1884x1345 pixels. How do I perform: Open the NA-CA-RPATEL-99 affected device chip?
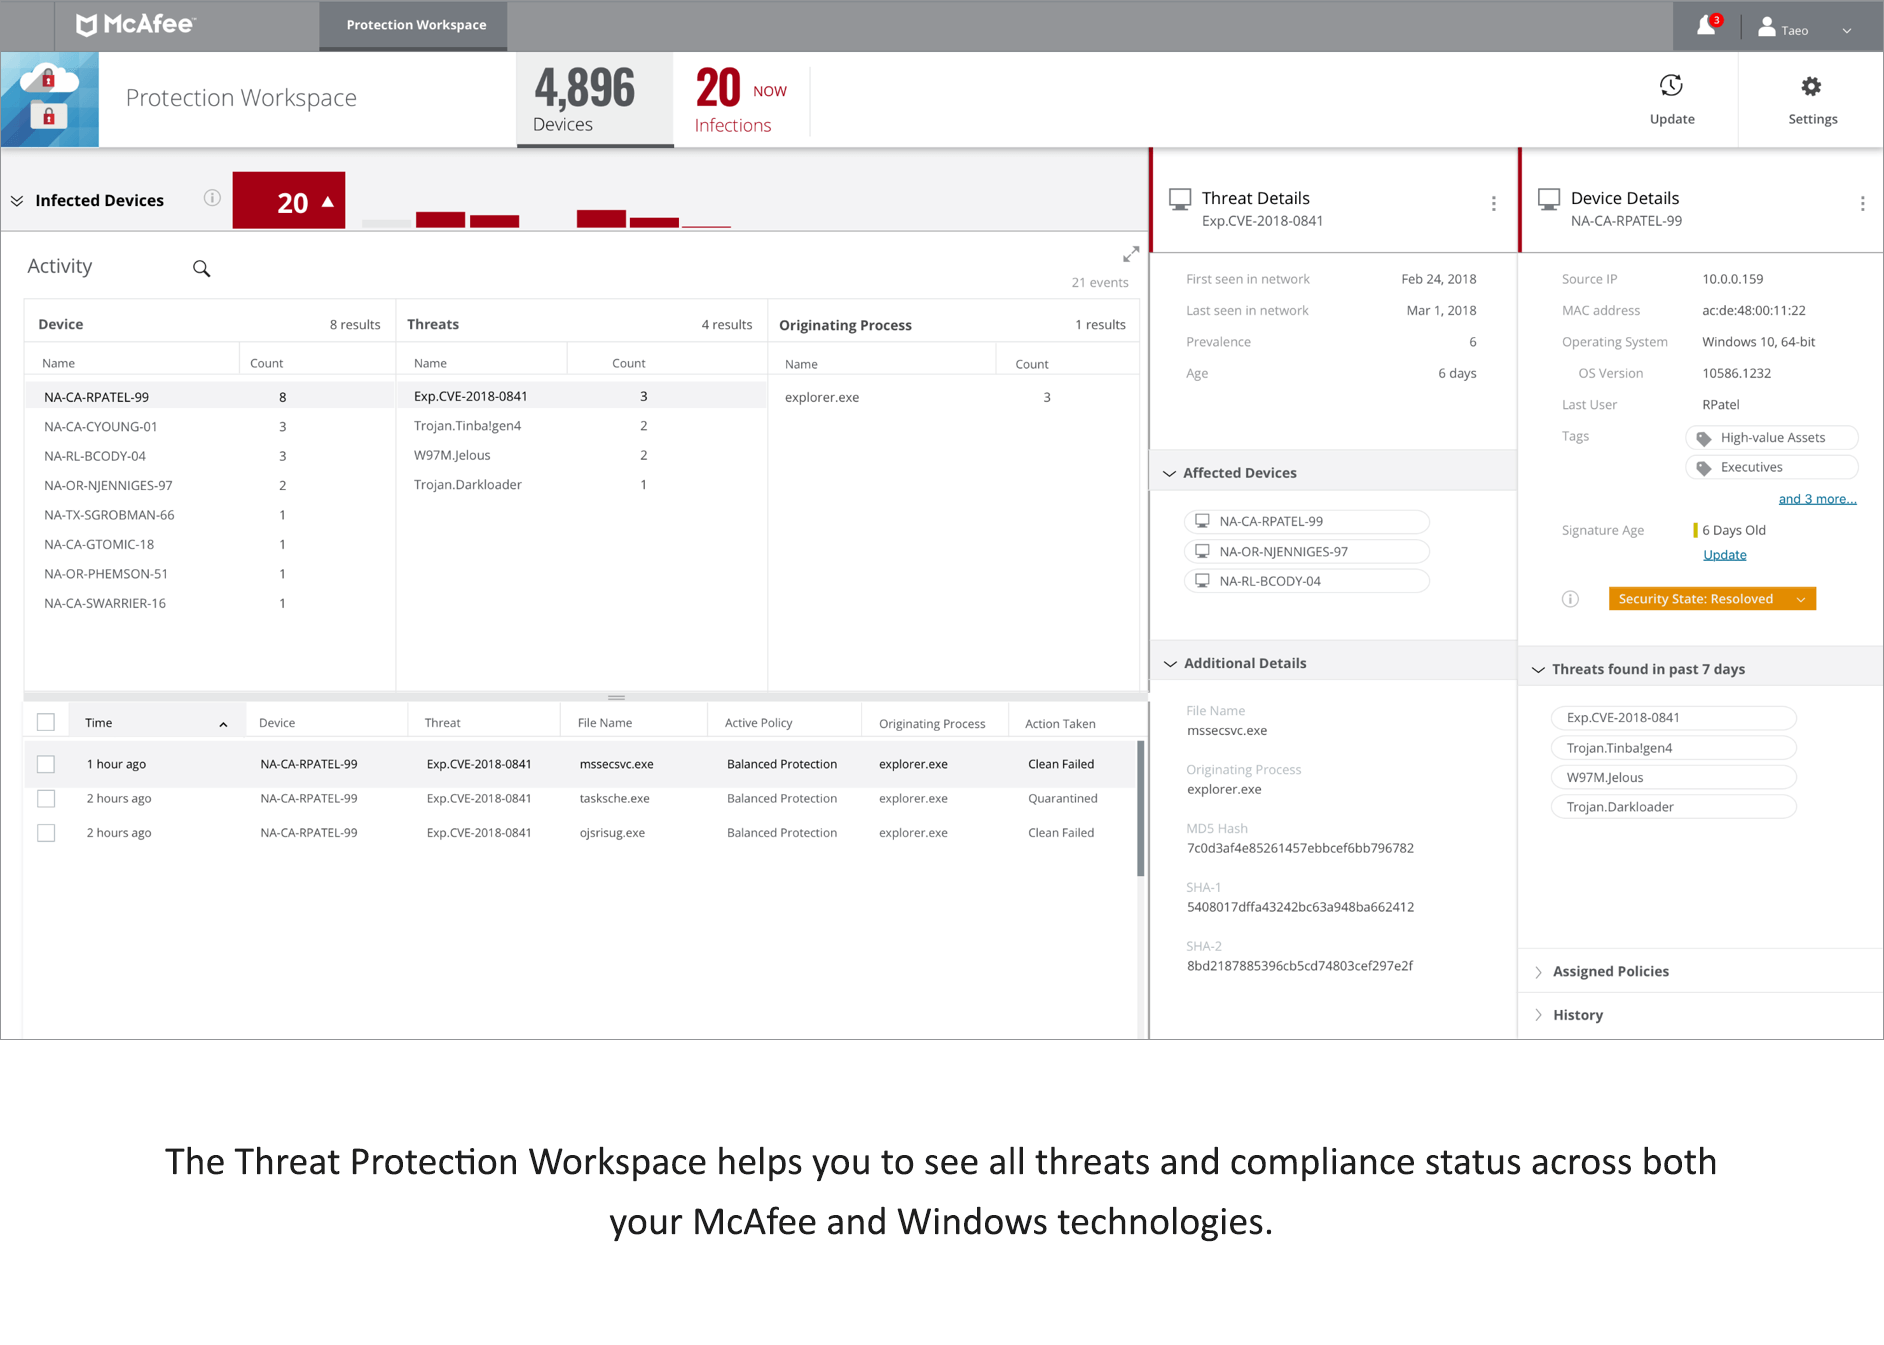1306,521
